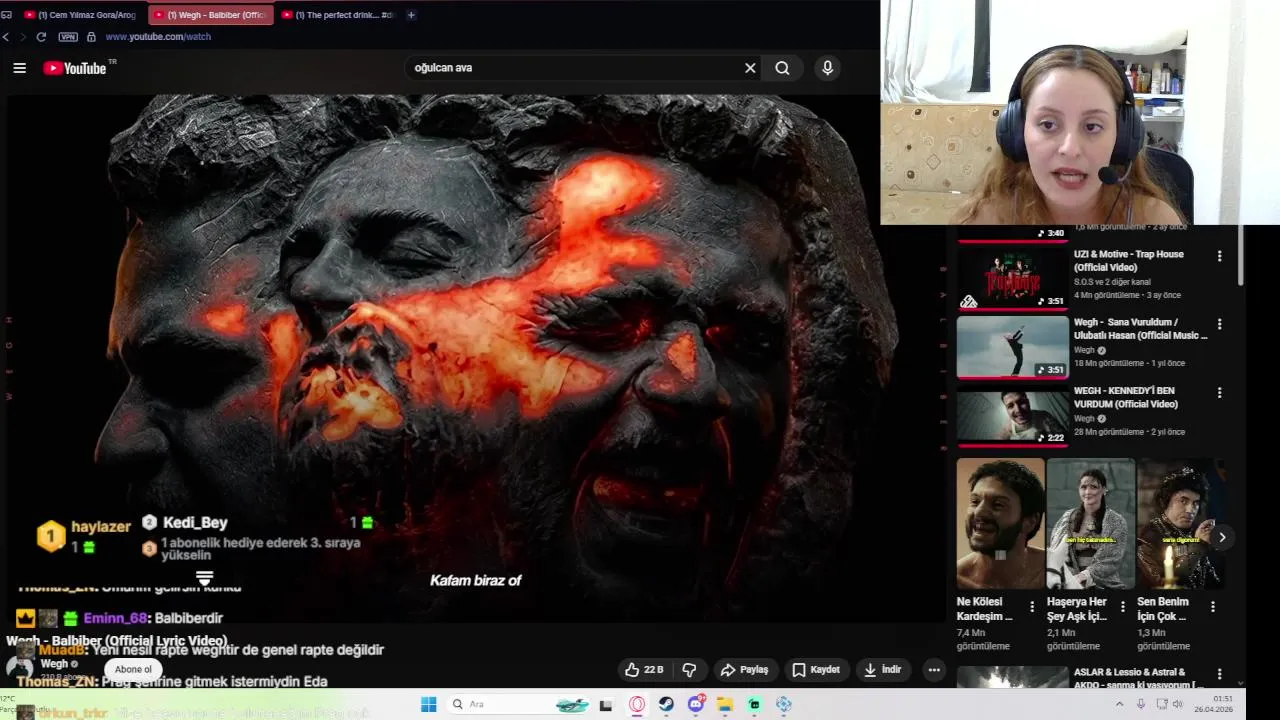Dislike the video with thumbs-down
Screen dimensions: 1280x720
click(x=689, y=670)
